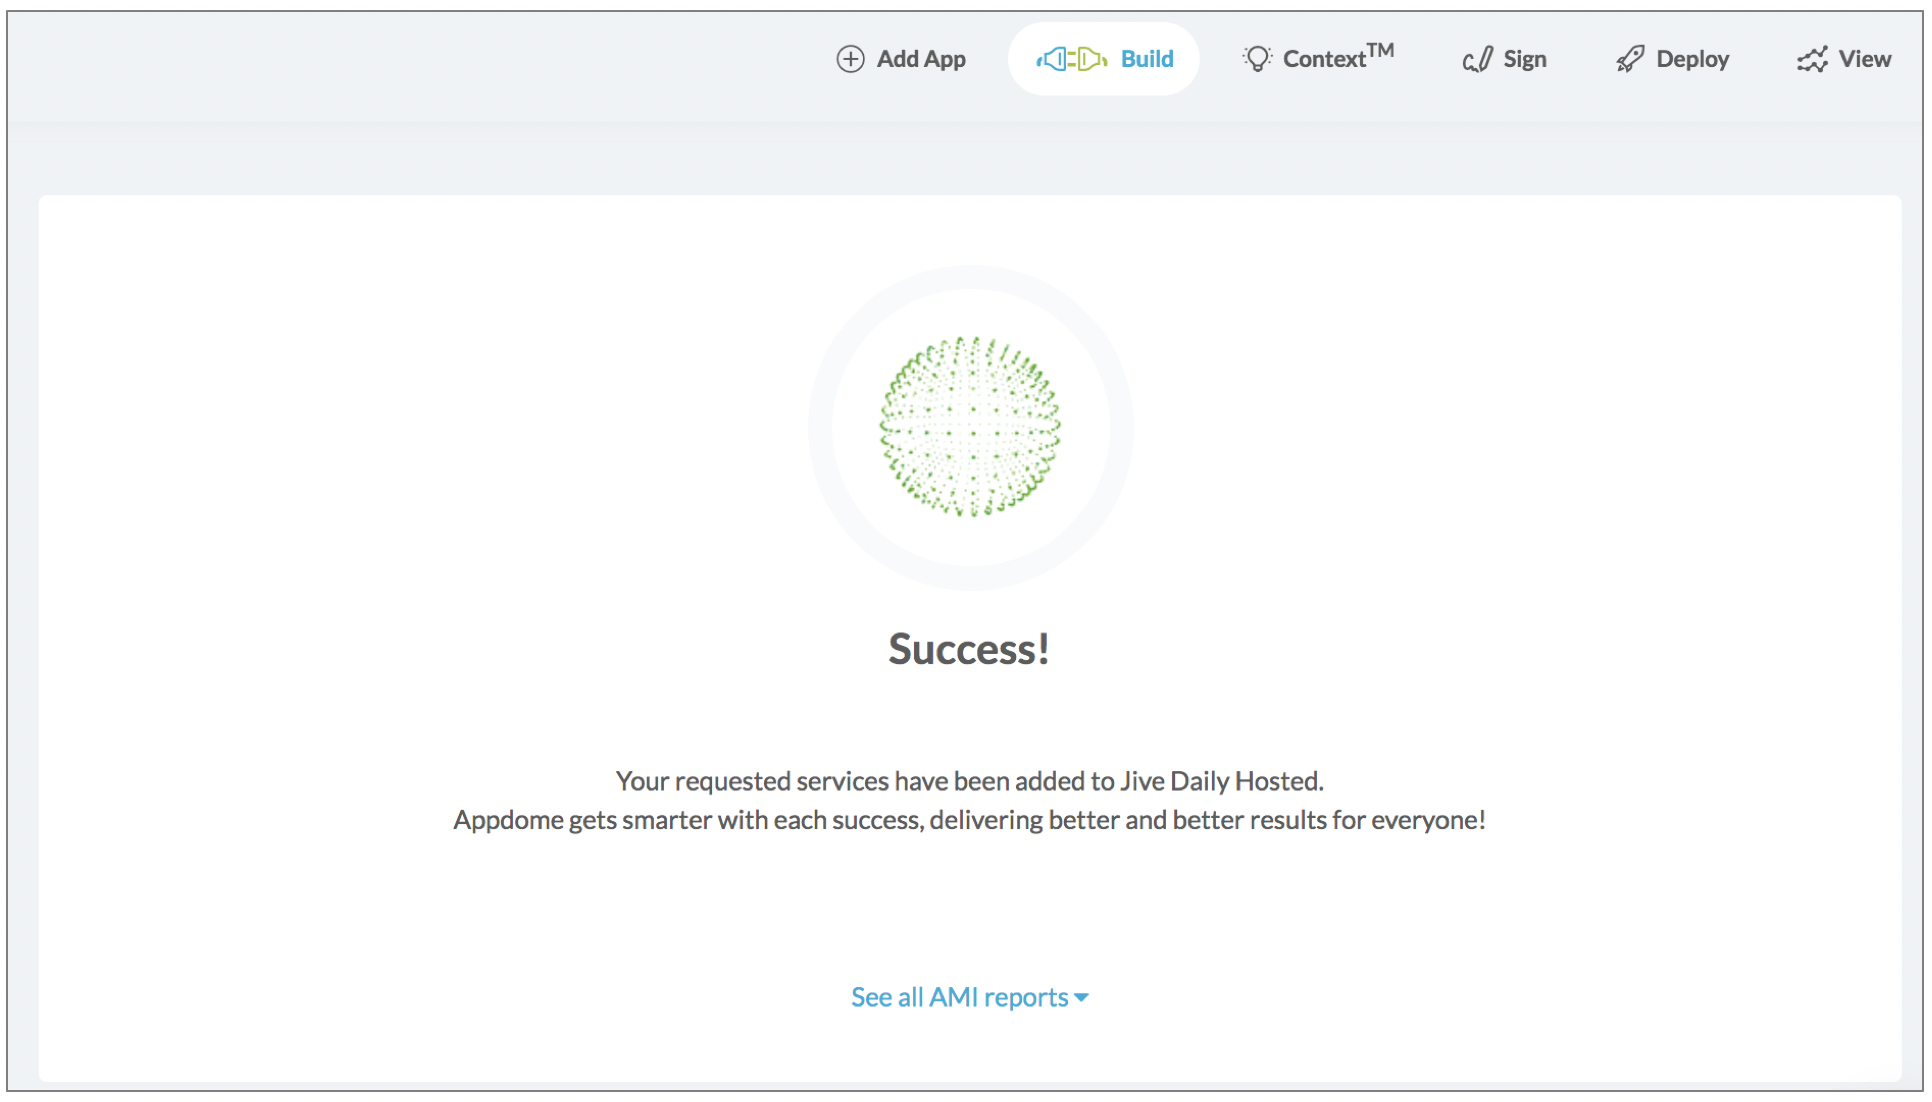Go to the Context tab
The width and height of the screenshot is (1932, 1102).
pyautogui.click(x=1318, y=58)
